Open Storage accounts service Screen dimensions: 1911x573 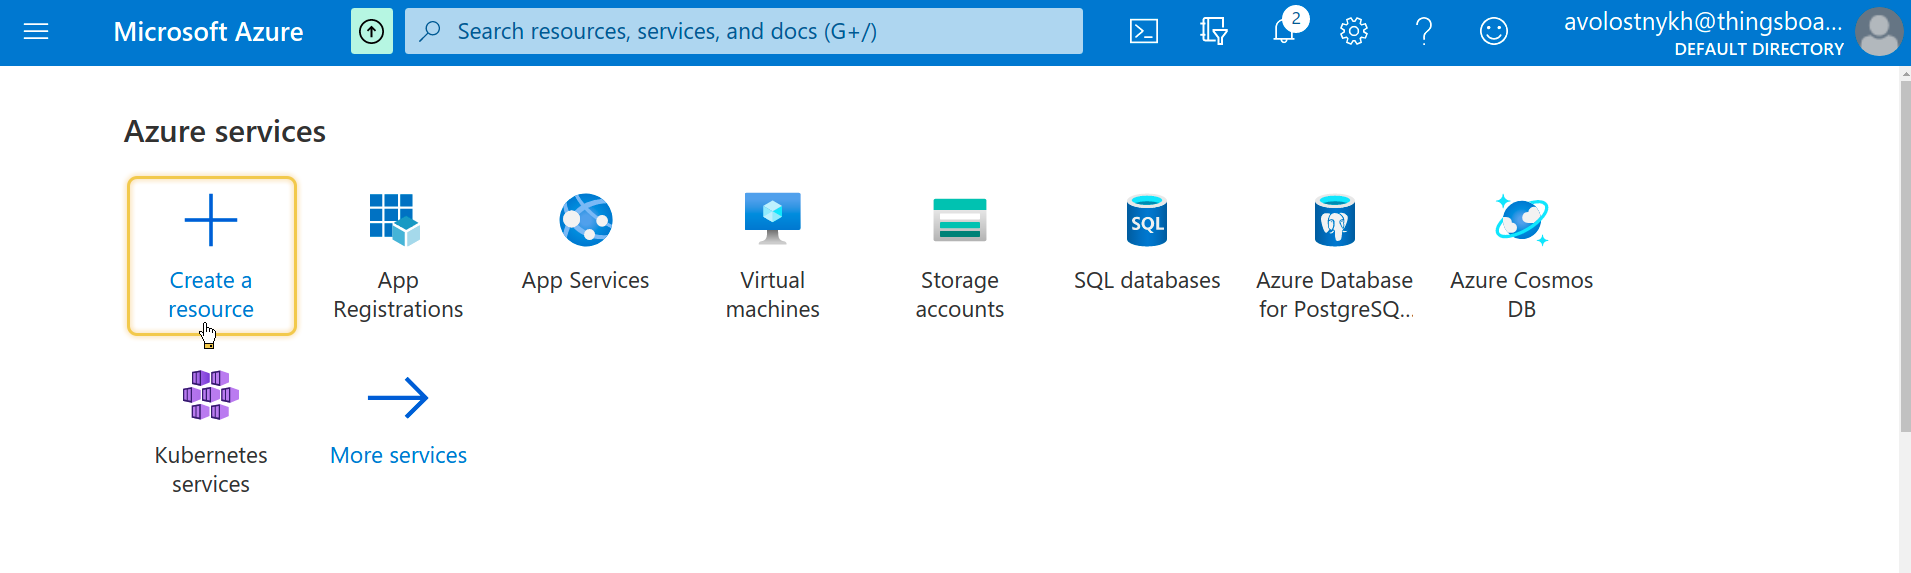(x=960, y=256)
